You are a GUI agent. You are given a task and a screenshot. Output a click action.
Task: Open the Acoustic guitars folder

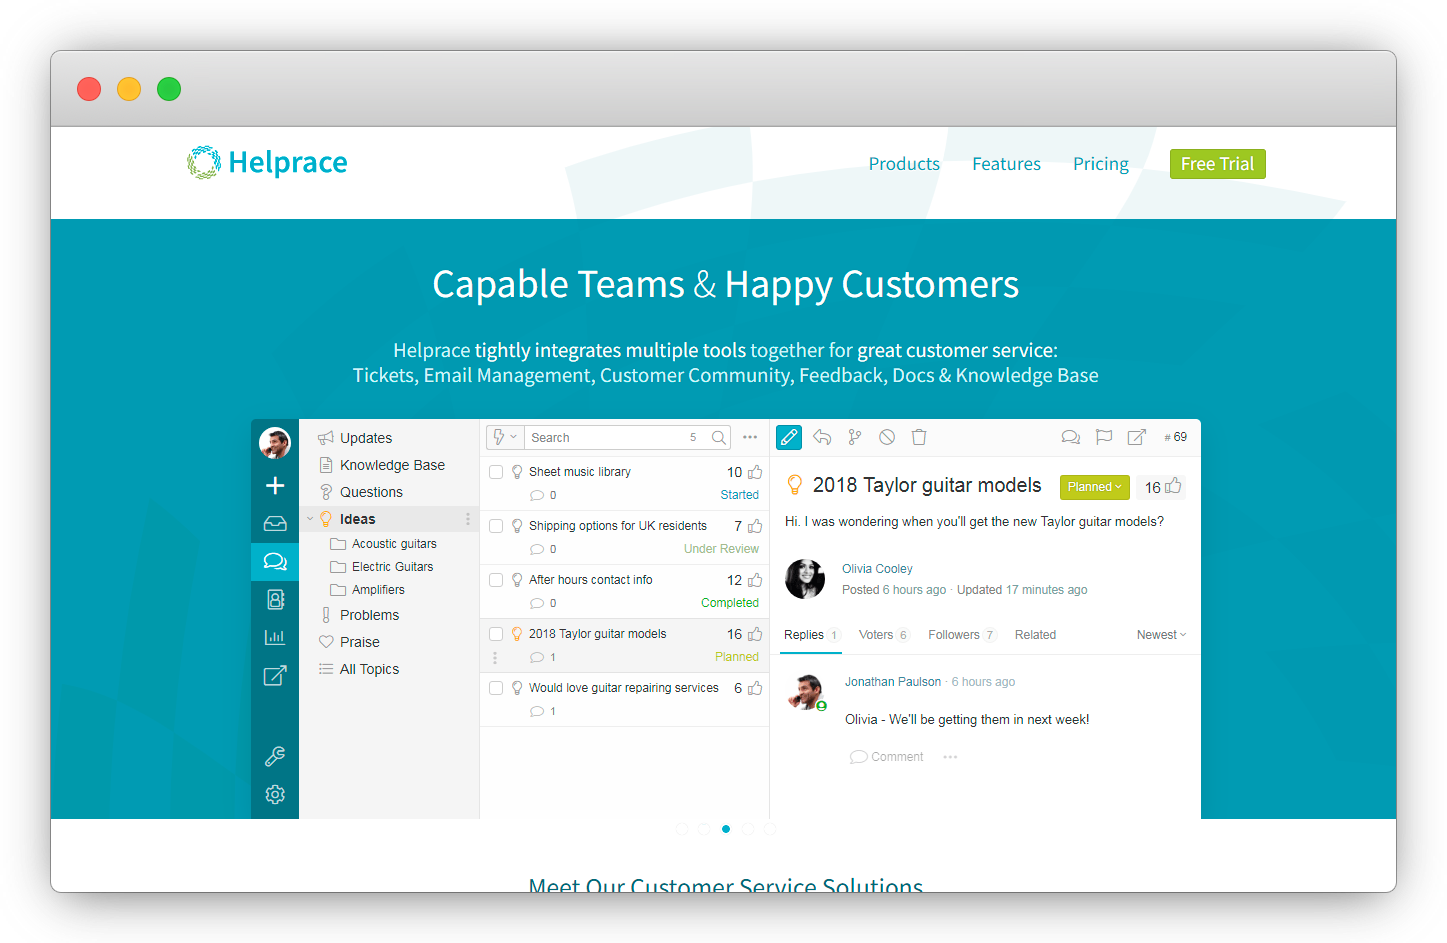394,544
